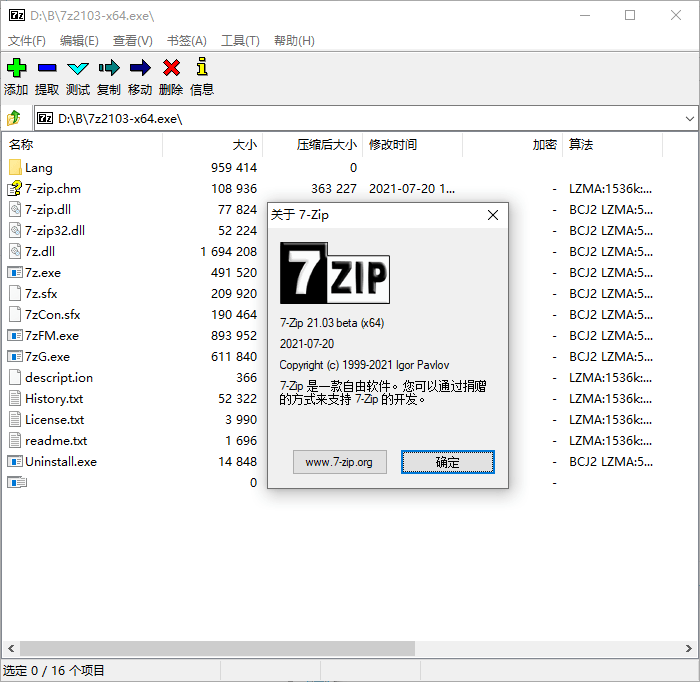700x682 pixels.
Task: Open the 书签(A) bookmarks menu
Action: click(x=186, y=41)
